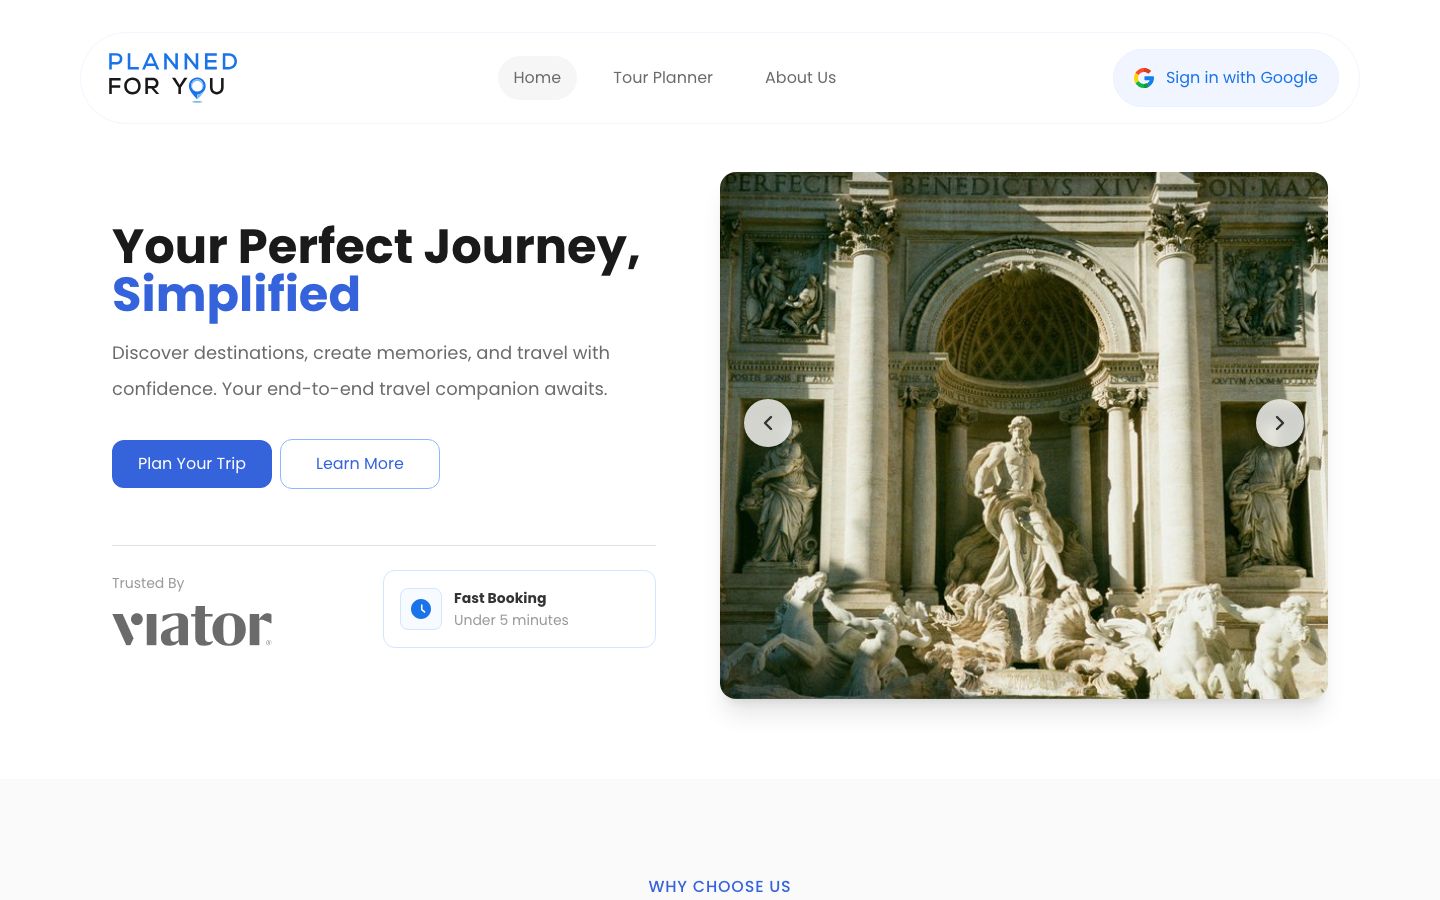Viewport: 1440px width, 900px height.
Task: Click the 'Under 5 minutes' text
Action: click(x=511, y=620)
